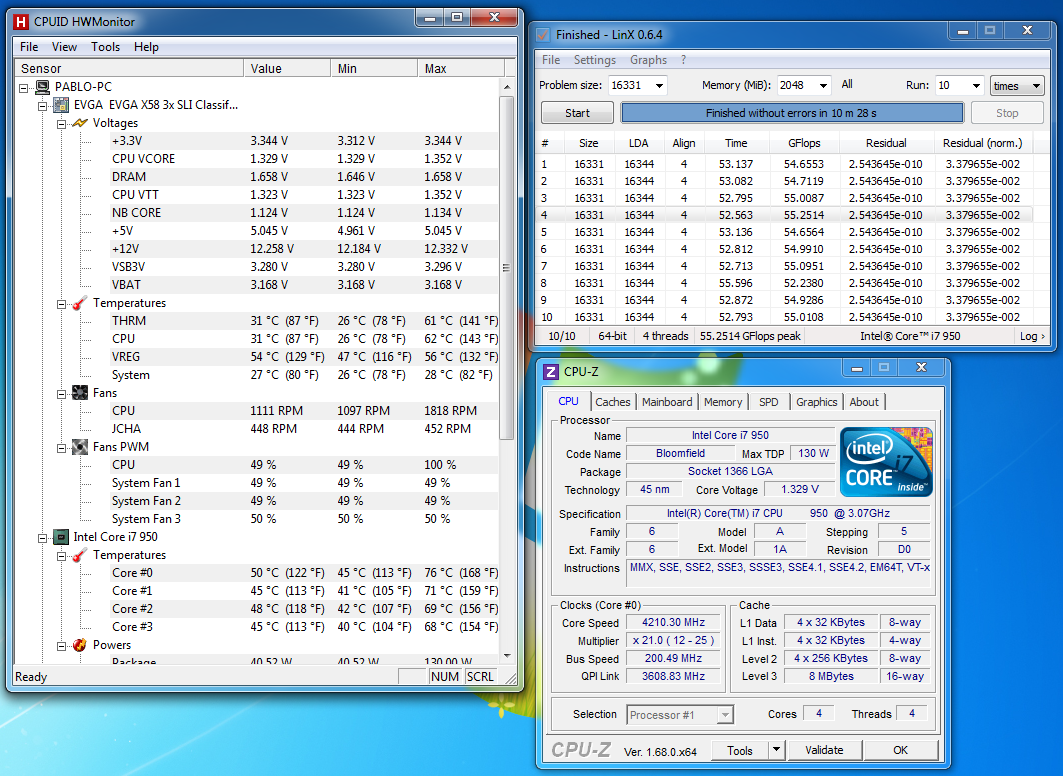Click the Validate button in CPU-Z
This screenshot has height=776, width=1063.
[824, 750]
